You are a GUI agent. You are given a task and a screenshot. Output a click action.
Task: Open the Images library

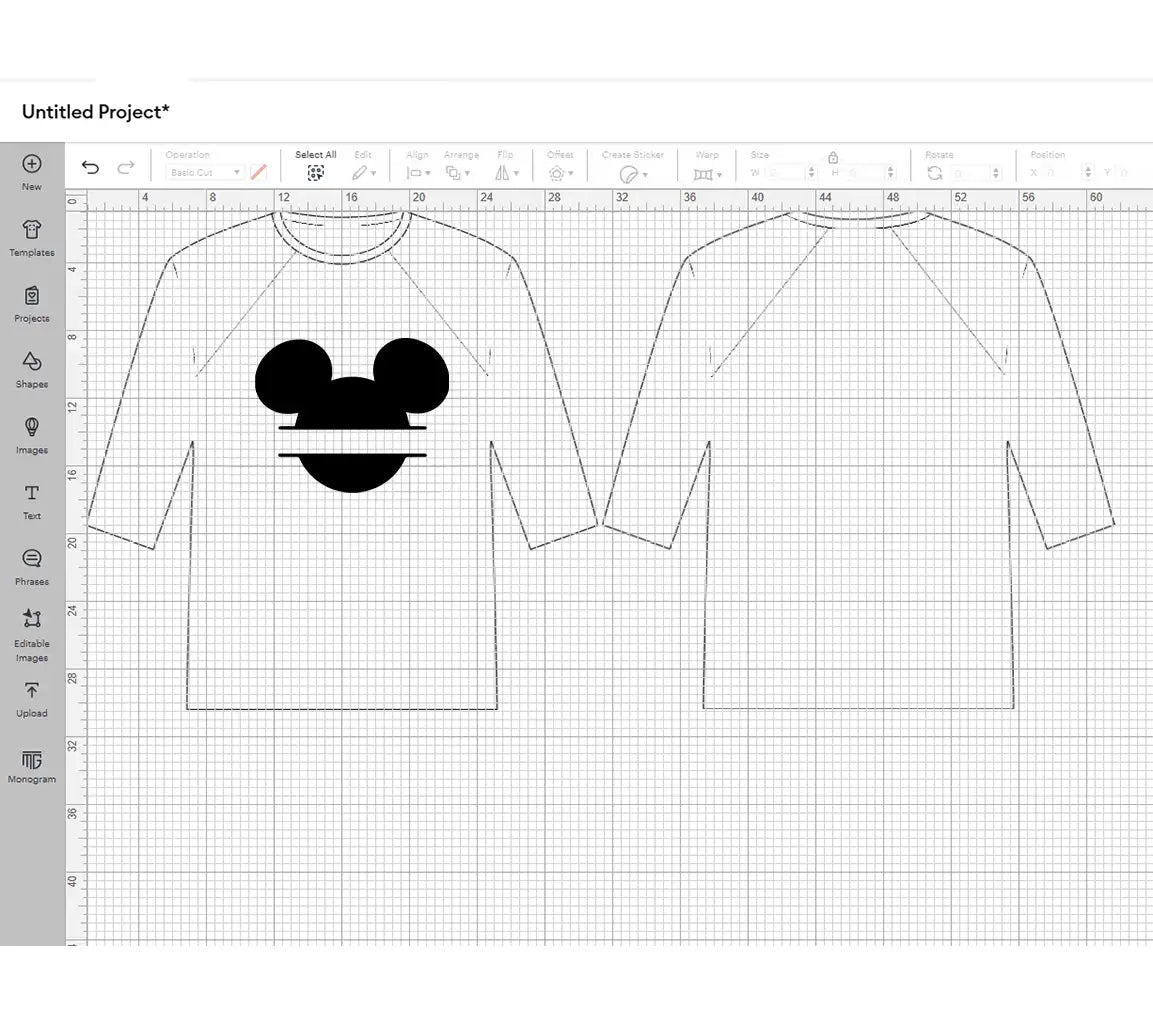(x=32, y=436)
